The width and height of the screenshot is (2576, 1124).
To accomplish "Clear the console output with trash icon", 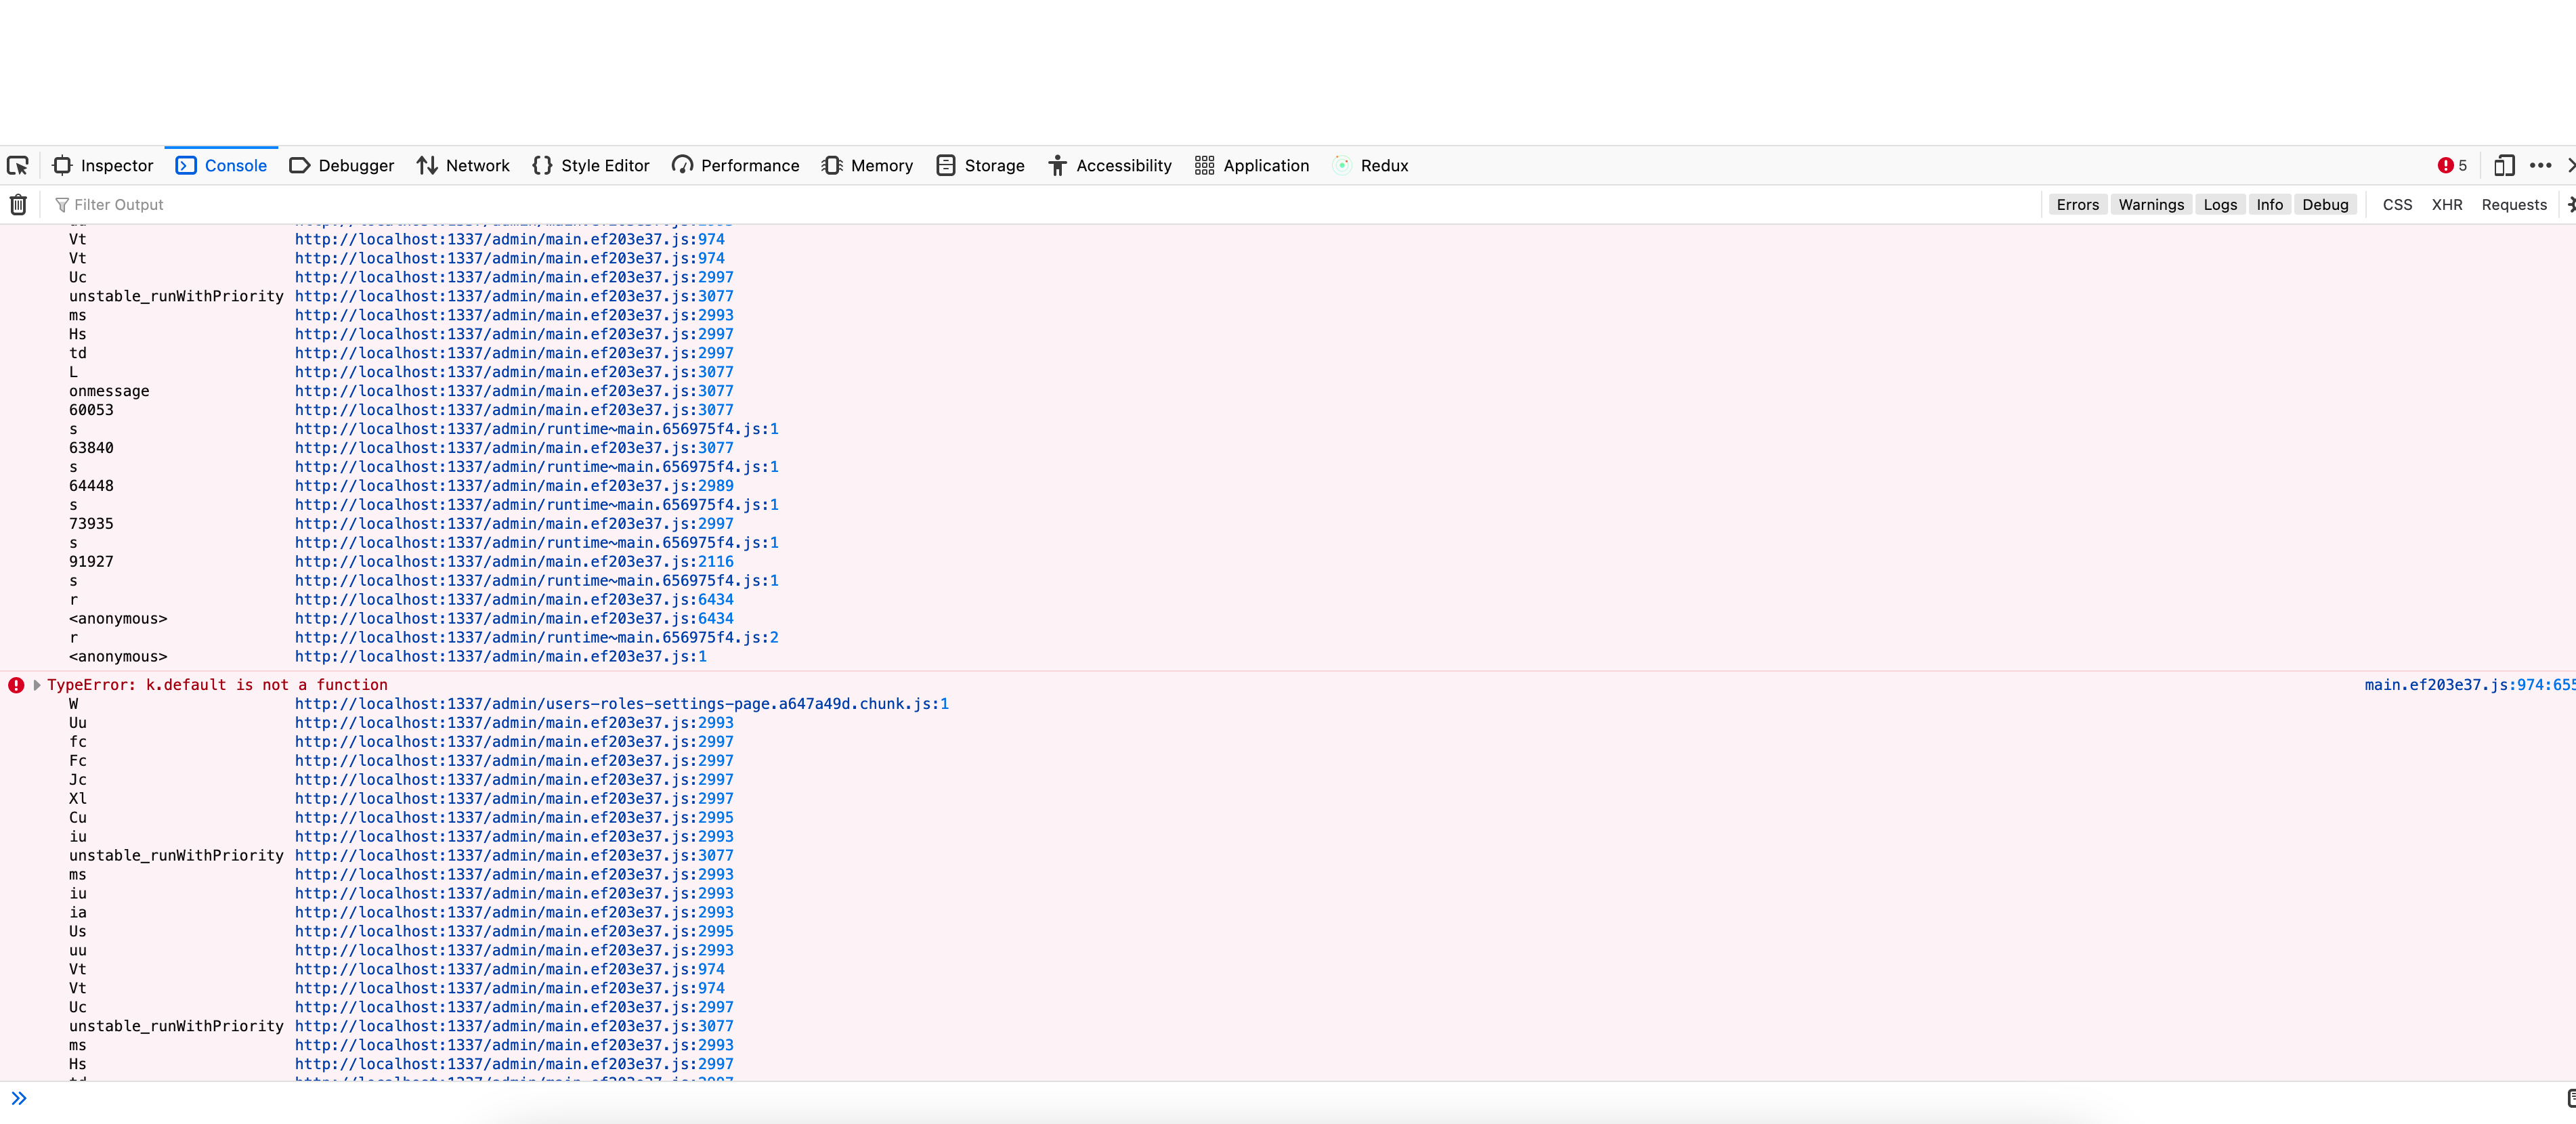I will (x=18, y=204).
